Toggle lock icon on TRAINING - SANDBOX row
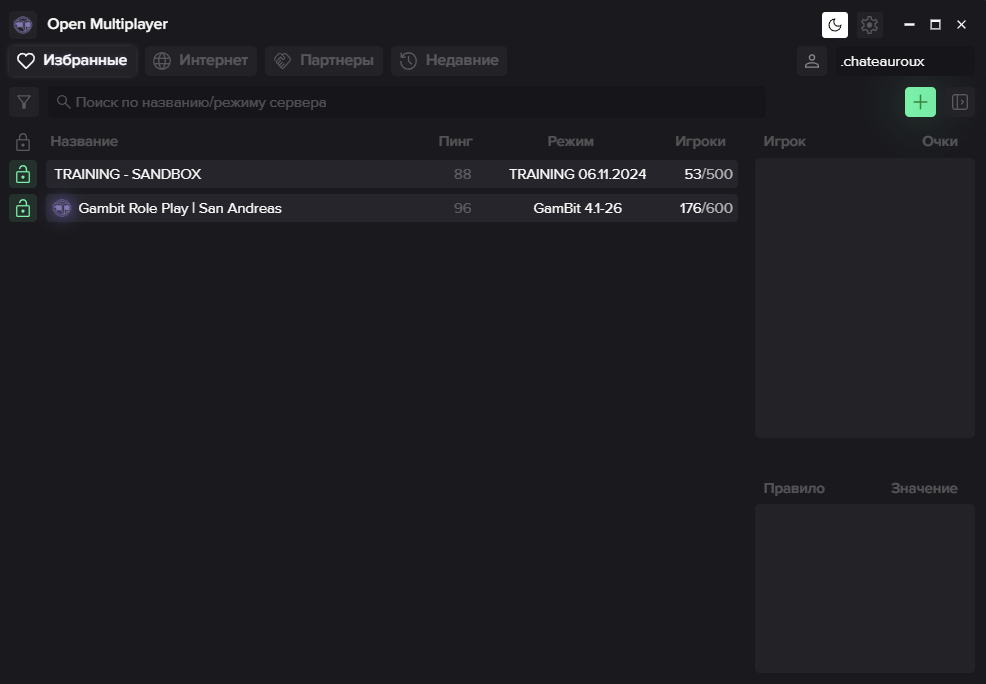The image size is (986, 684). [x=23, y=174]
